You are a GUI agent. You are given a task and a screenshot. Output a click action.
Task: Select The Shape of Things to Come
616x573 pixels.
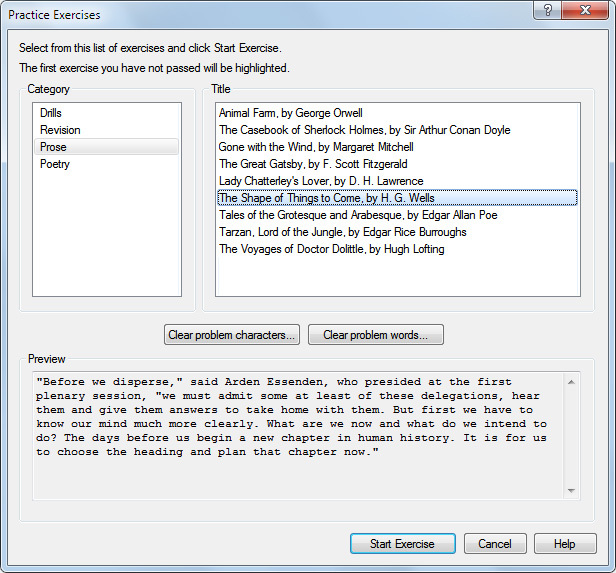pos(397,198)
